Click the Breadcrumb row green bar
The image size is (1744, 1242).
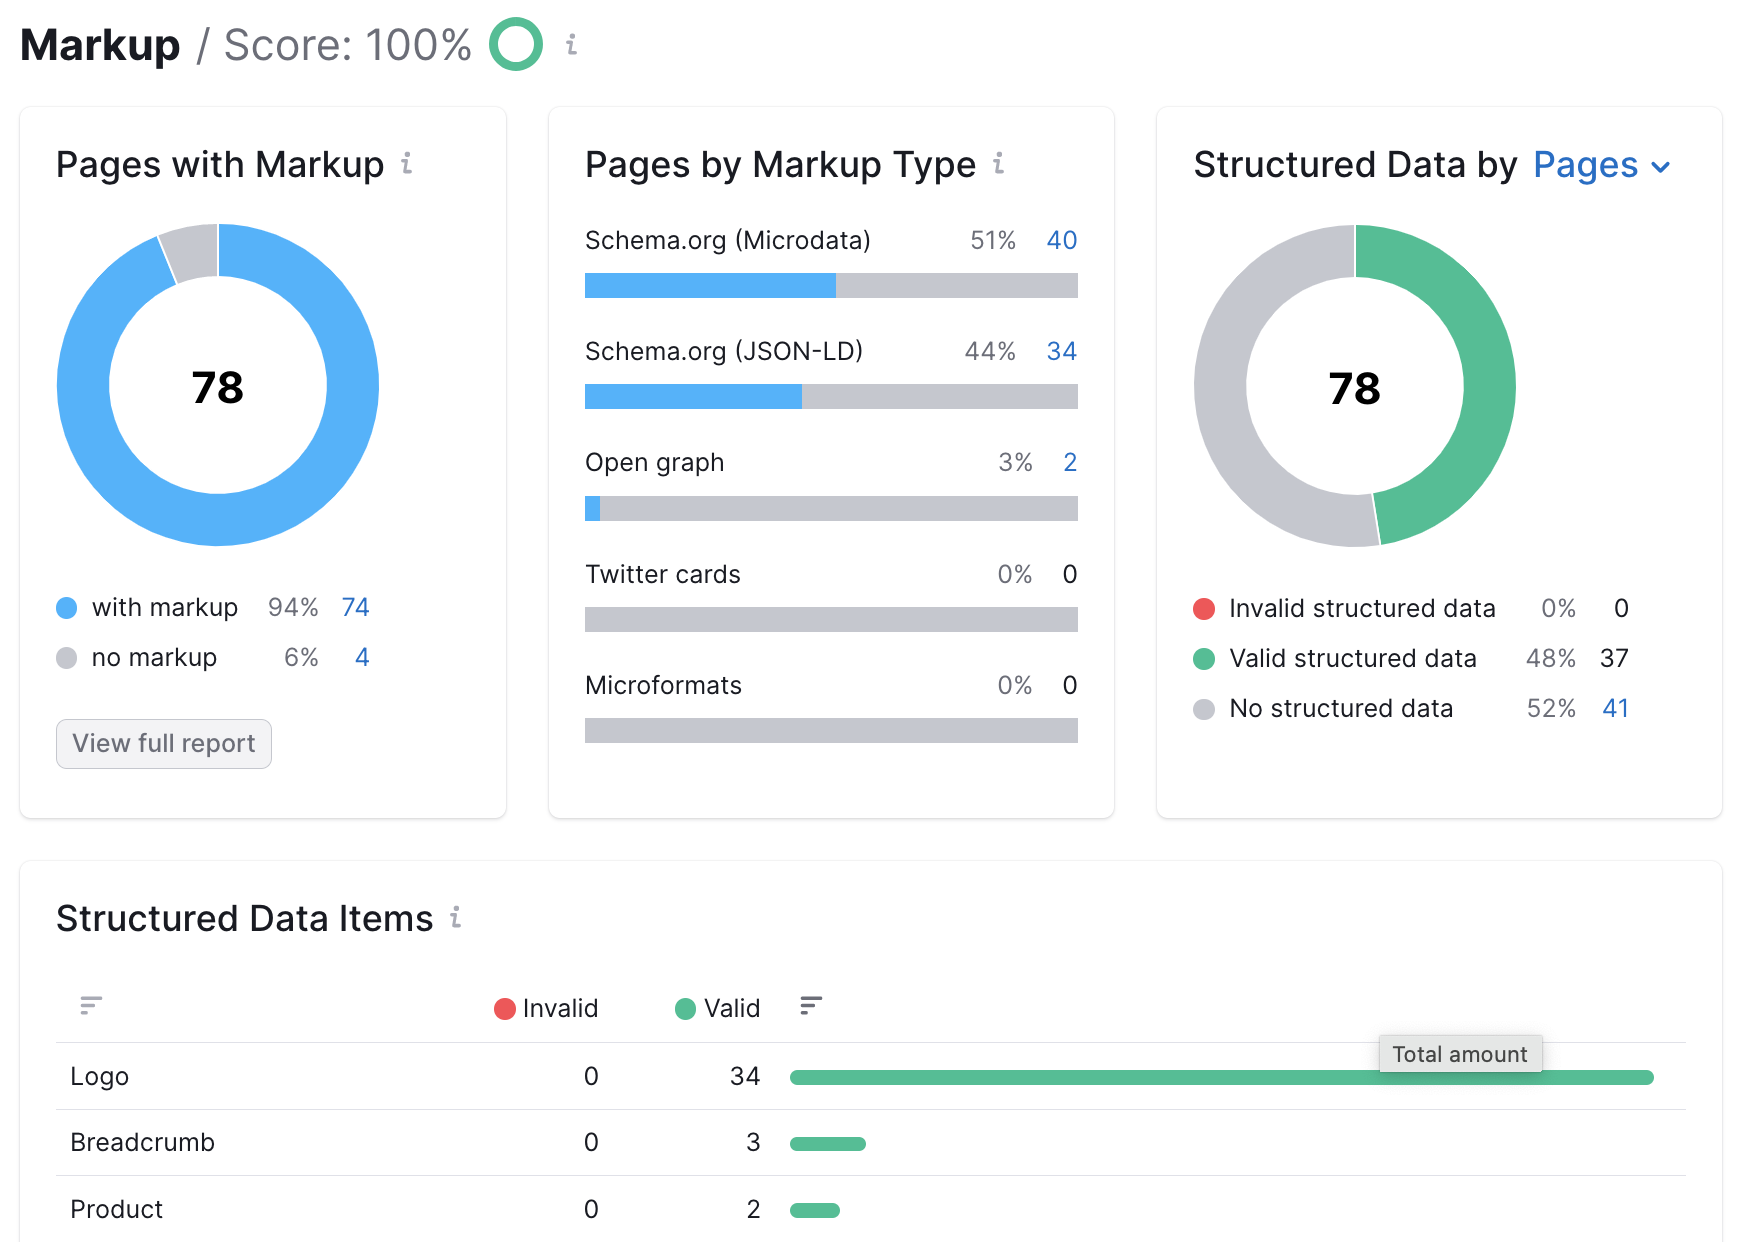[x=828, y=1144]
